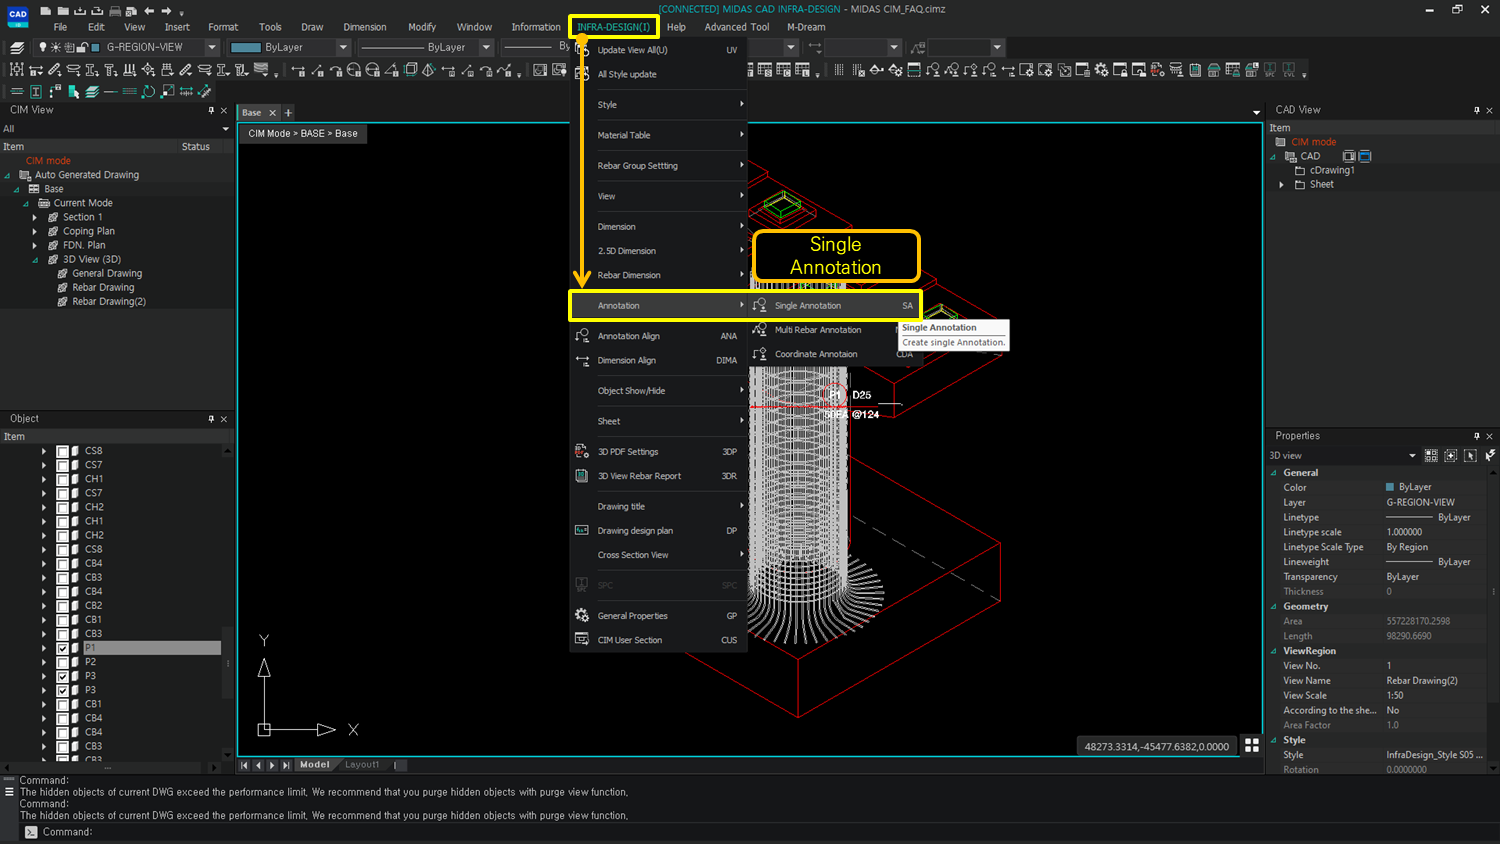Expand the Sheet node in CAD View
1500x844 pixels.
pyautogui.click(x=1282, y=184)
